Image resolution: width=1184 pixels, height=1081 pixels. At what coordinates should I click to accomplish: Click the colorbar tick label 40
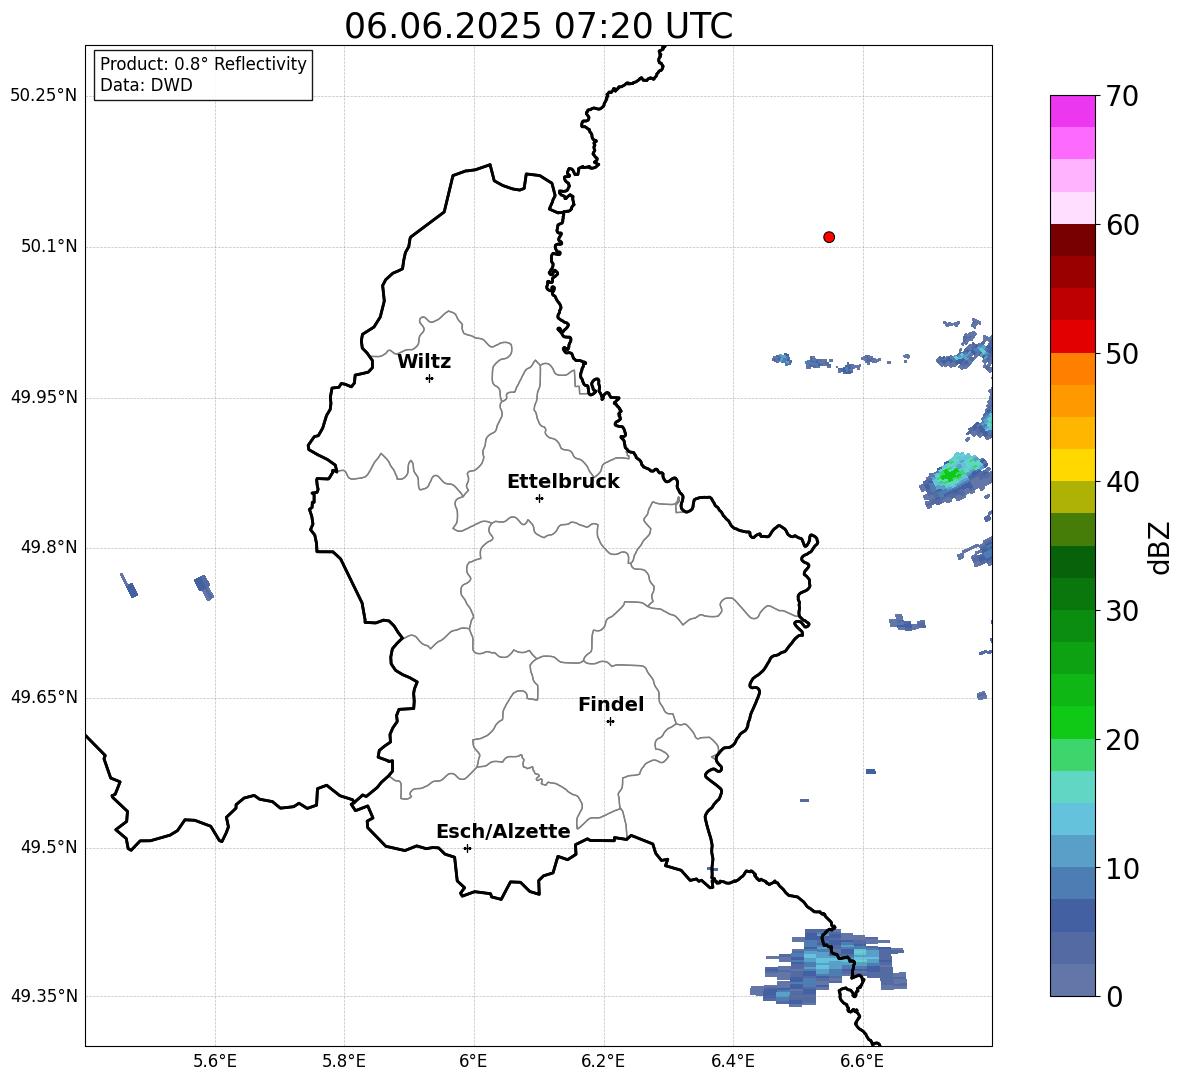pos(1122,482)
